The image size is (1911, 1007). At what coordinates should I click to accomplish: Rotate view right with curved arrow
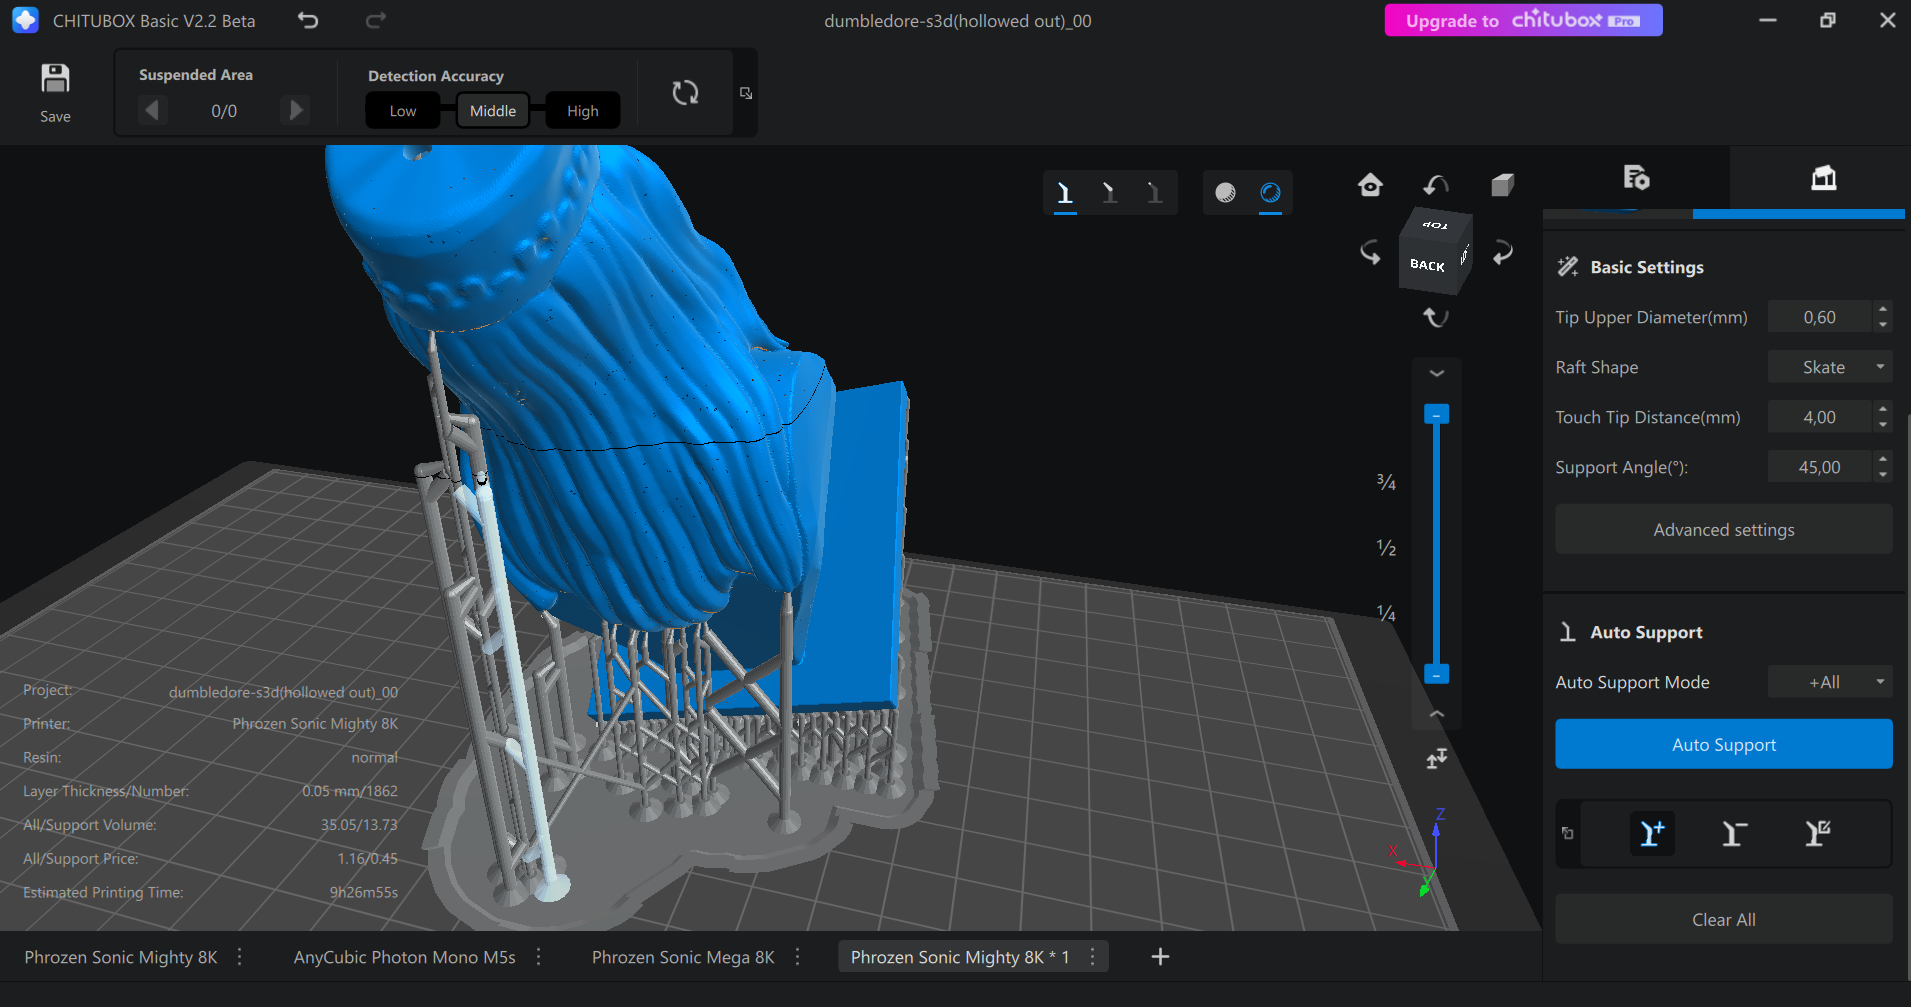pyautogui.click(x=1502, y=252)
